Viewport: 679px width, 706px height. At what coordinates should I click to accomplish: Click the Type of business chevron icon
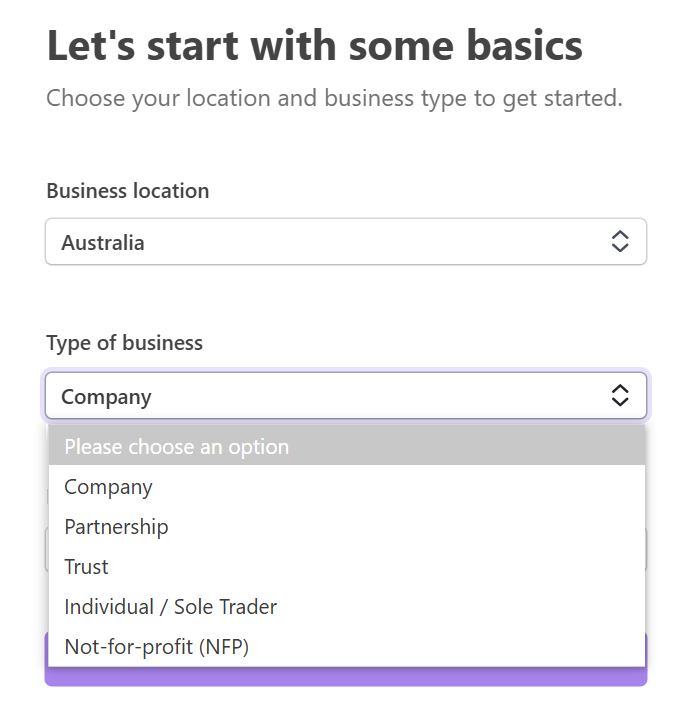(x=620, y=395)
